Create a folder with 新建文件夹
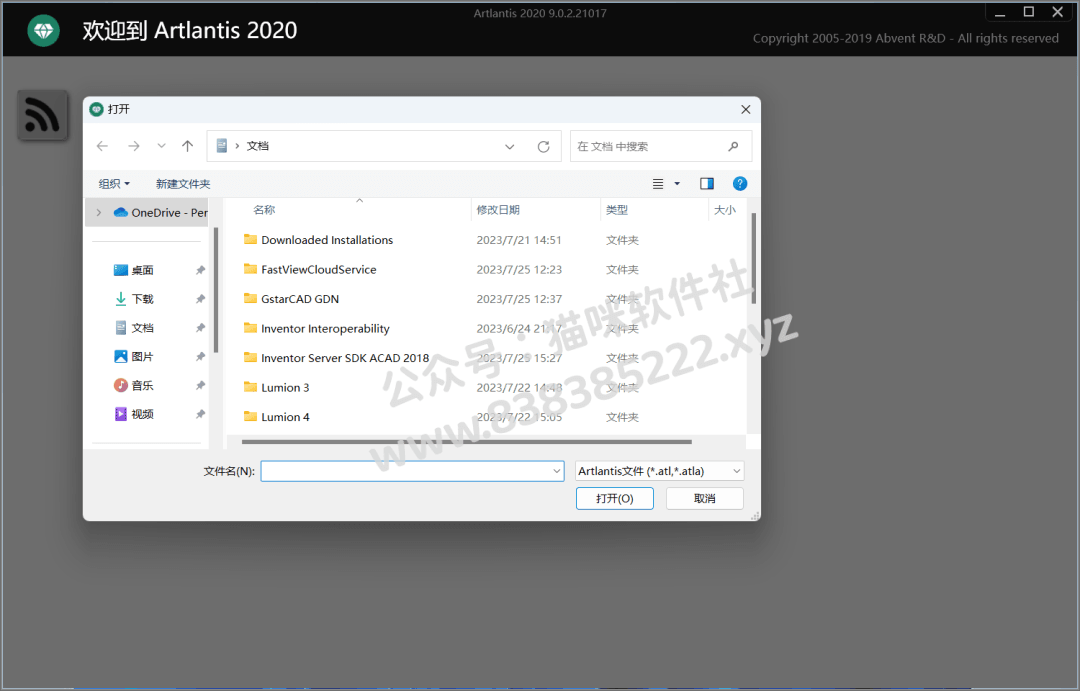 coord(183,183)
